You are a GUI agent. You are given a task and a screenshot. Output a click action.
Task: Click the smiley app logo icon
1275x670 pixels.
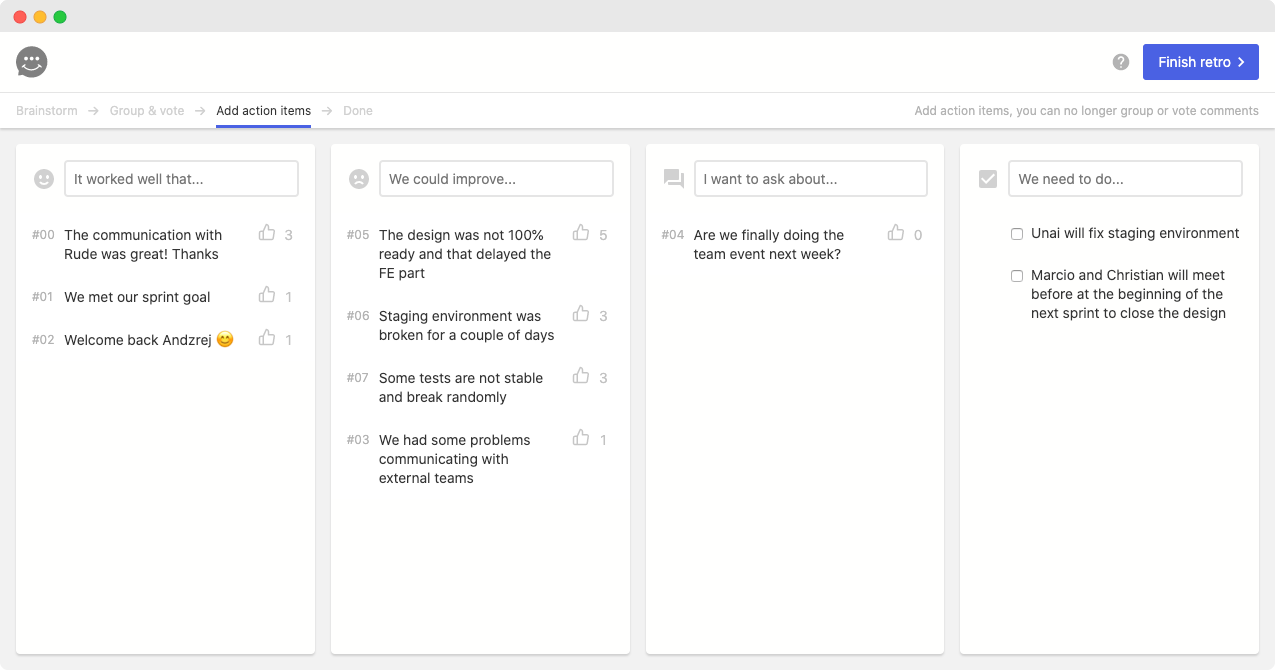(32, 62)
